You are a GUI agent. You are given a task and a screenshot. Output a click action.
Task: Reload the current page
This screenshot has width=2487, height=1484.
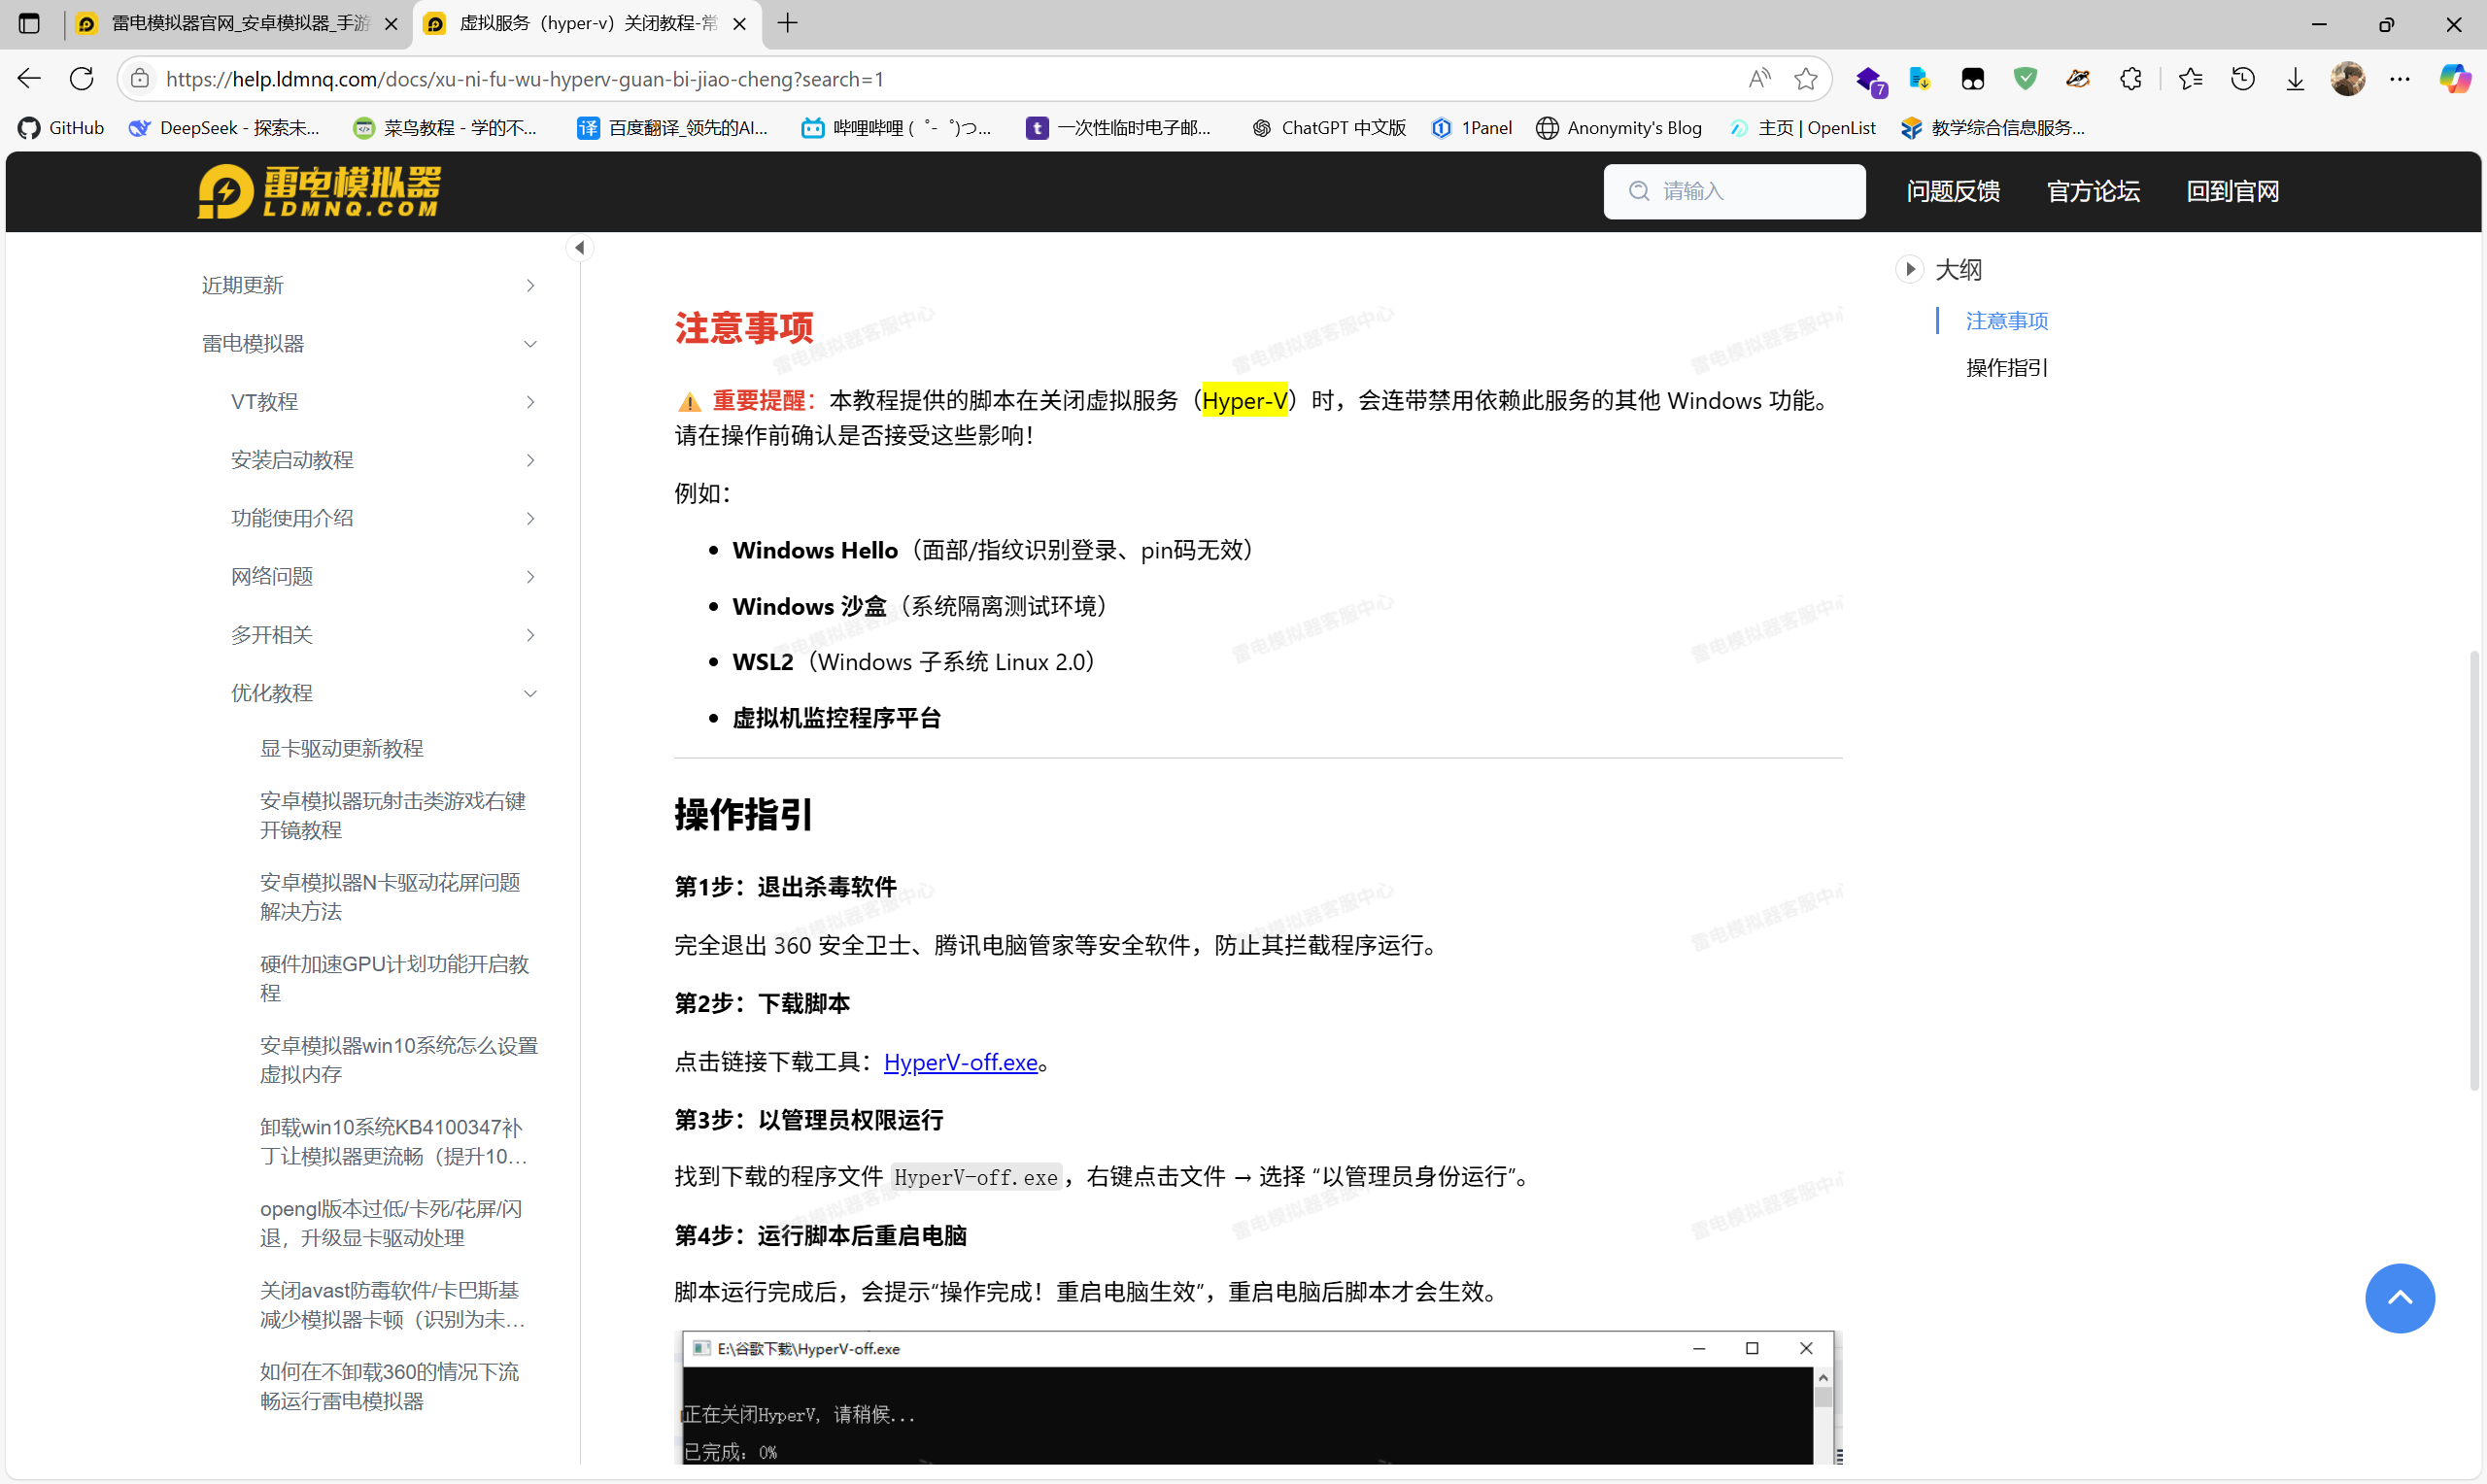coord(82,79)
